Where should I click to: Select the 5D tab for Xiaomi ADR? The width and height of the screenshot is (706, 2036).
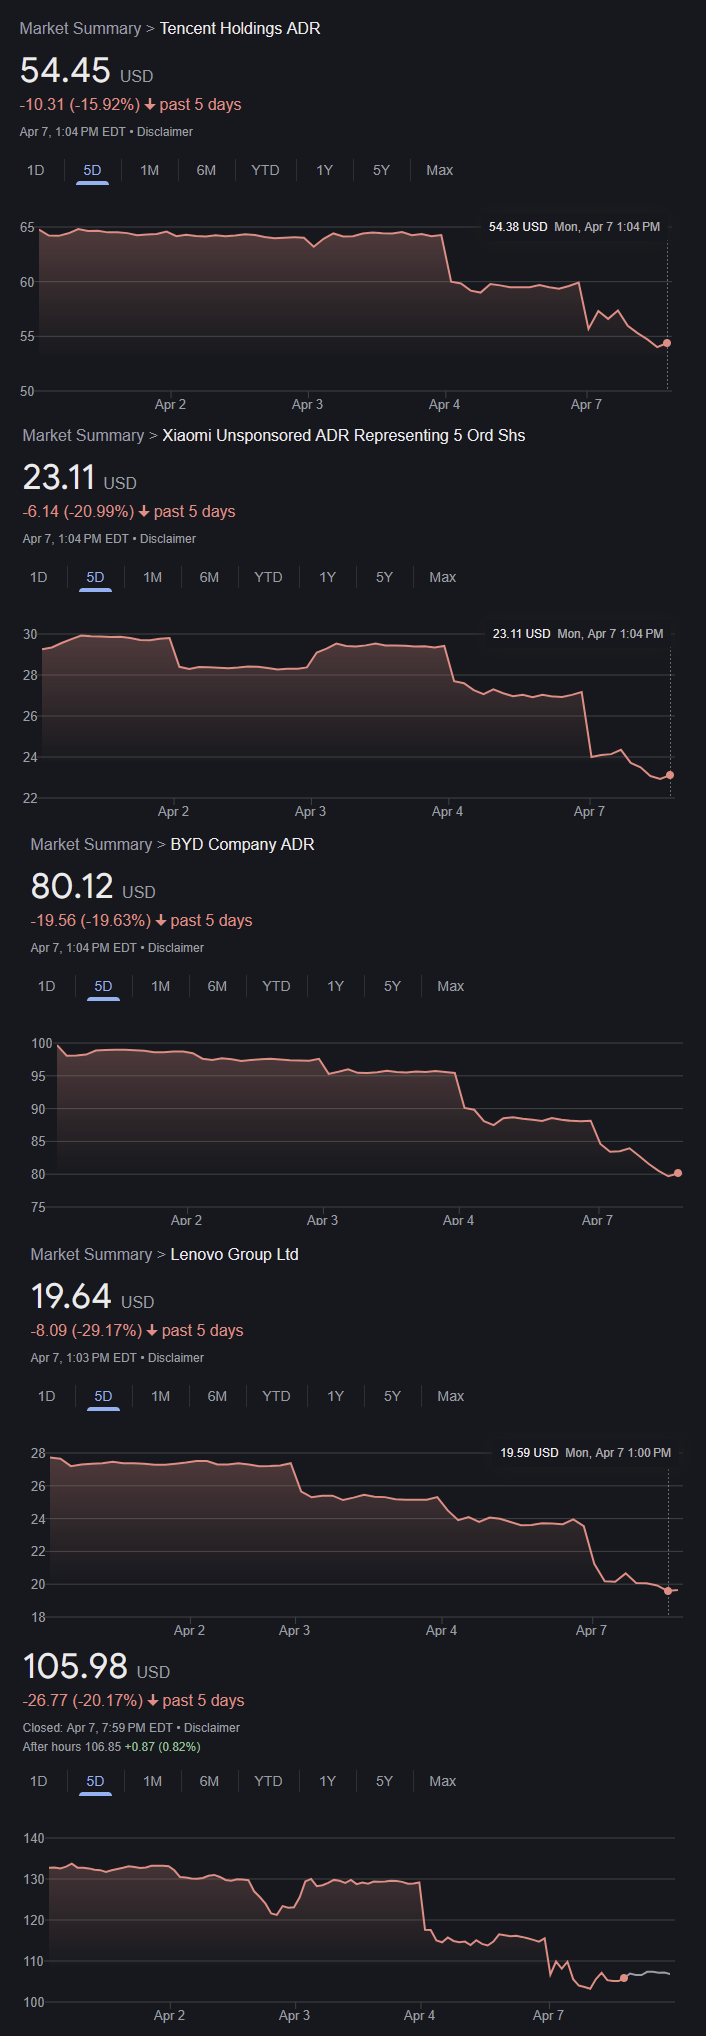click(x=95, y=577)
